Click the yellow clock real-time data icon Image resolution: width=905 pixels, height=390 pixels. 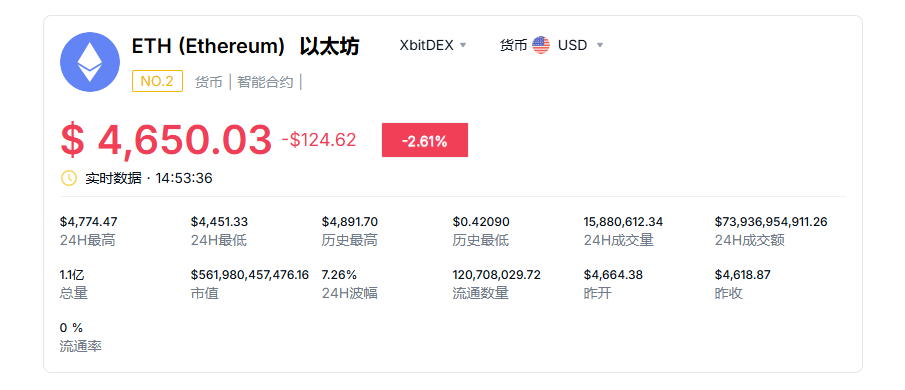[x=69, y=178]
